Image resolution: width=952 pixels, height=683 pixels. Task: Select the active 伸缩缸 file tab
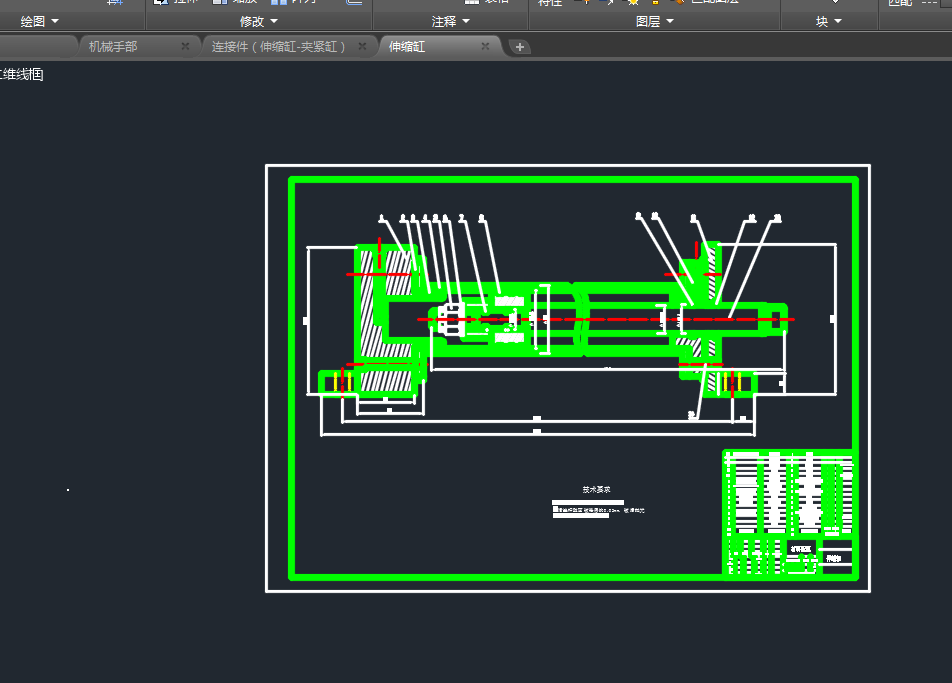coord(407,46)
